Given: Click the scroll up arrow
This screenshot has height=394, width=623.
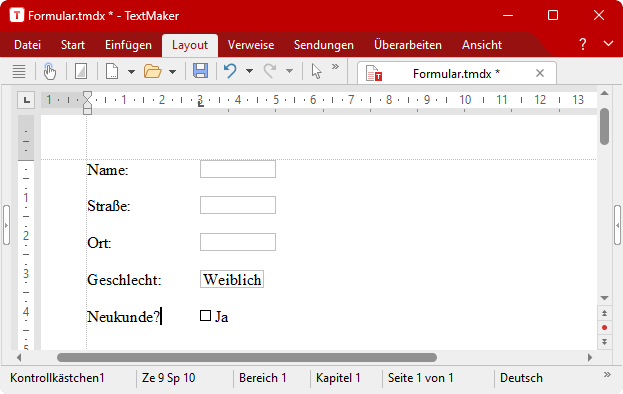Looking at the screenshot, I should [604, 93].
